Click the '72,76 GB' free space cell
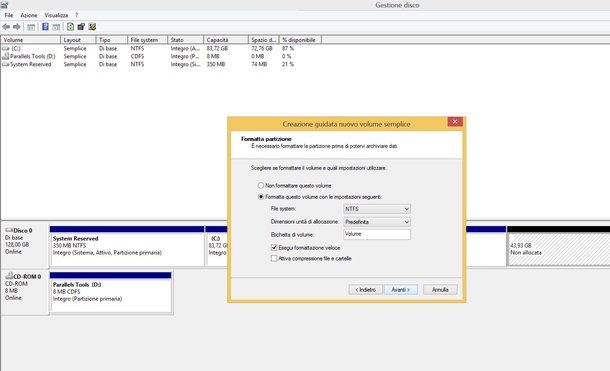This screenshot has height=371, width=610. (262, 49)
